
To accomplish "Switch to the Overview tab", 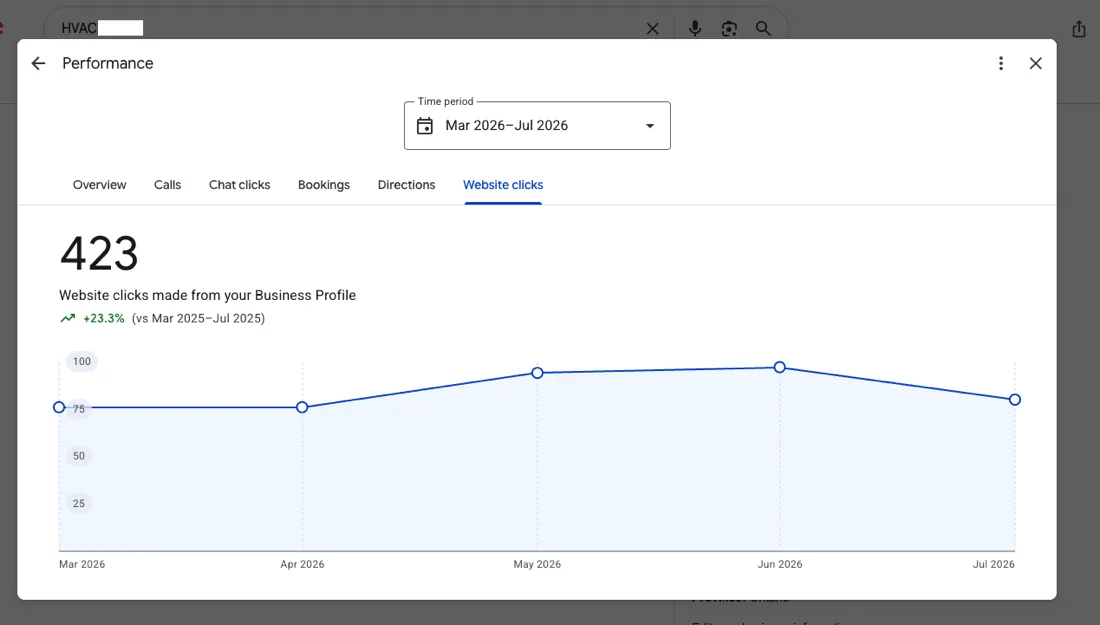I will [100, 184].
